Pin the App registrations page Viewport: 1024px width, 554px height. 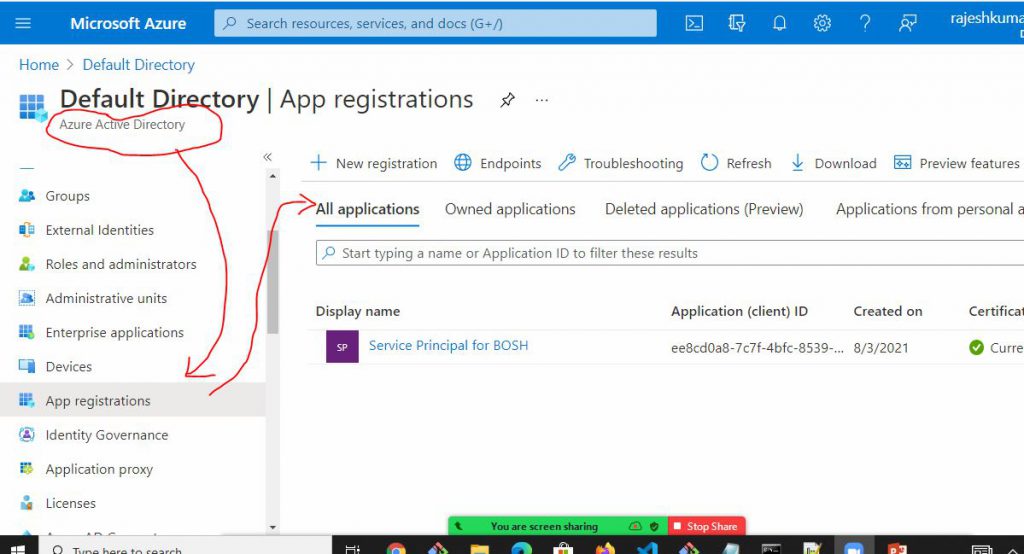coord(507,100)
